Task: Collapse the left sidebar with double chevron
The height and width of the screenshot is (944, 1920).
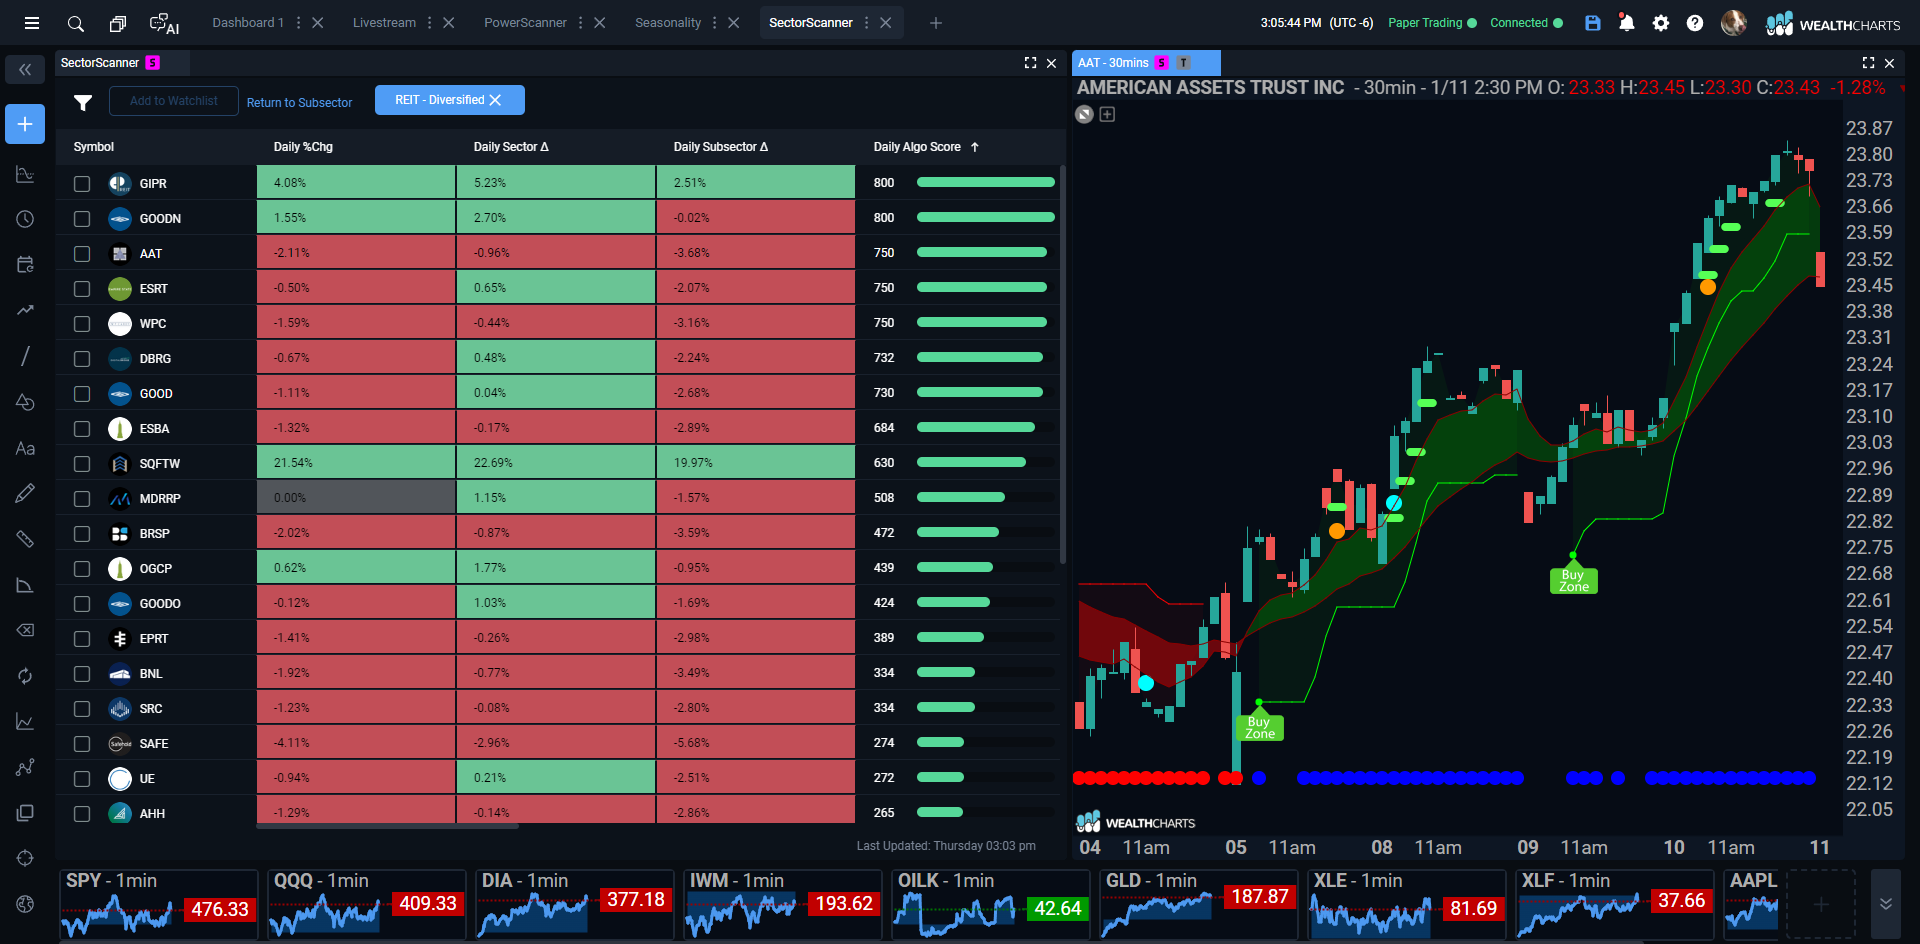Action: [25, 69]
